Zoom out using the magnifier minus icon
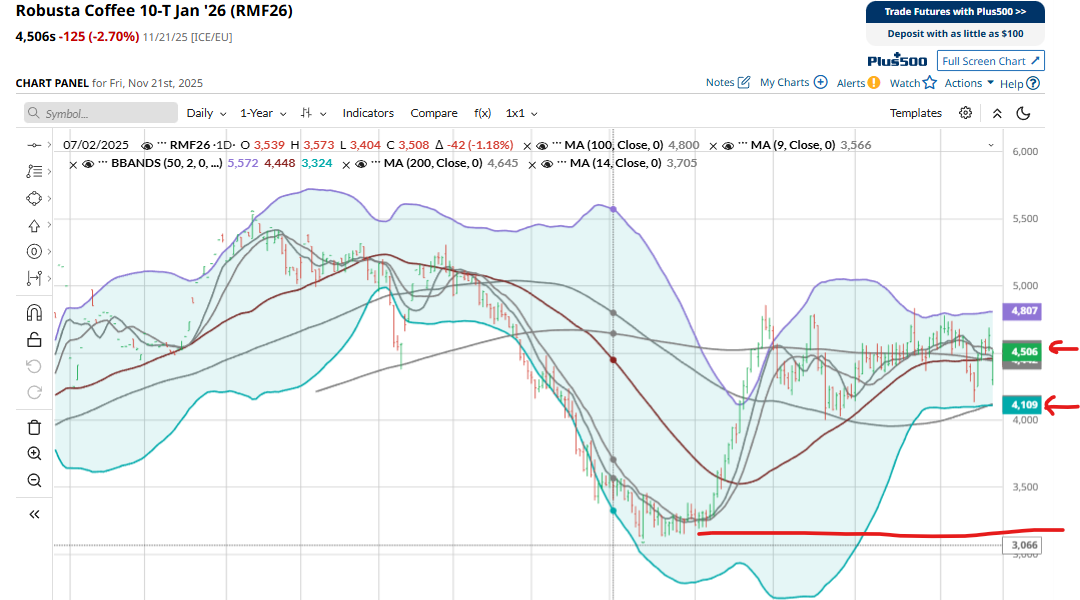Image resolution: width=1080 pixels, height=600 pixels. coord(34,480)
